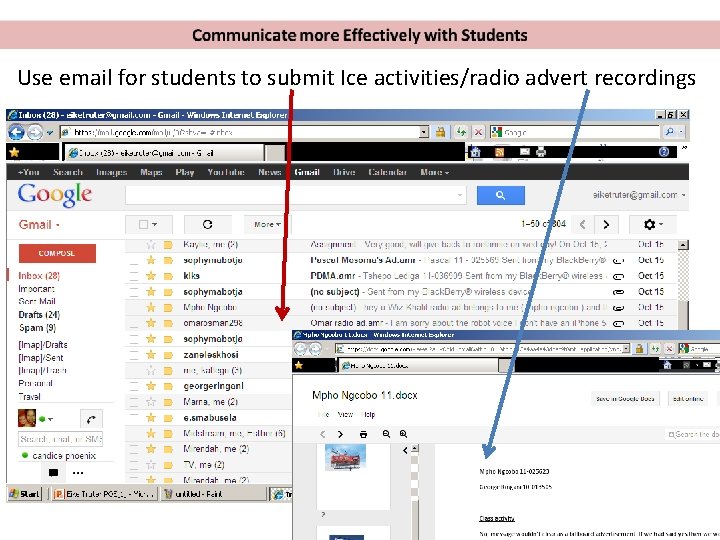Viewport: 720px width, 540px height.
Task: Tick the select-all checkbox above the inbox list
Action: pyautogui.click(x=143, y=225)
